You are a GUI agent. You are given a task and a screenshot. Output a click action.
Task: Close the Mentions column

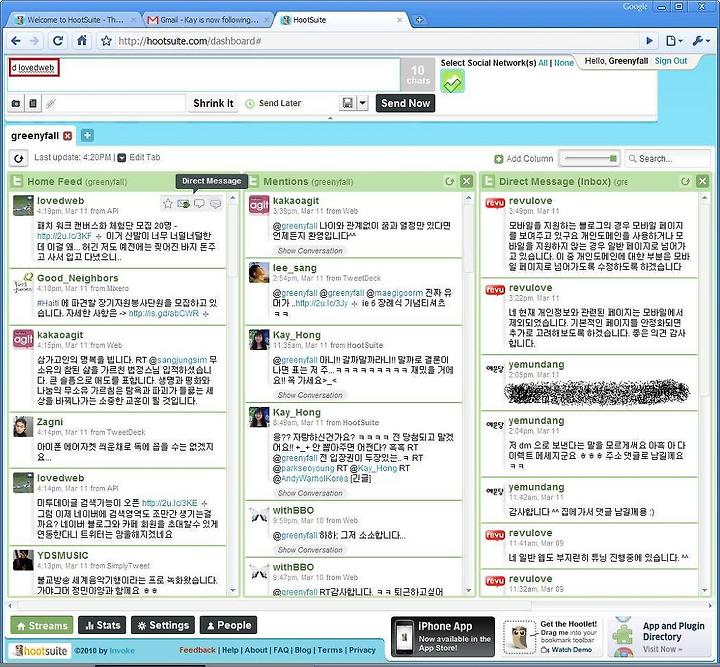pos(467,181)
